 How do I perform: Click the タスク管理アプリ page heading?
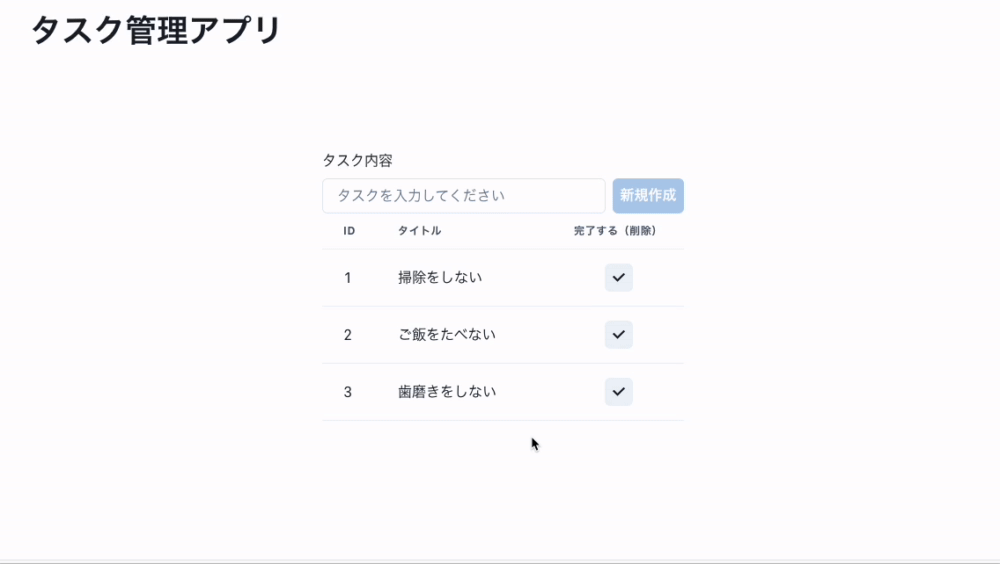[156, 30]
